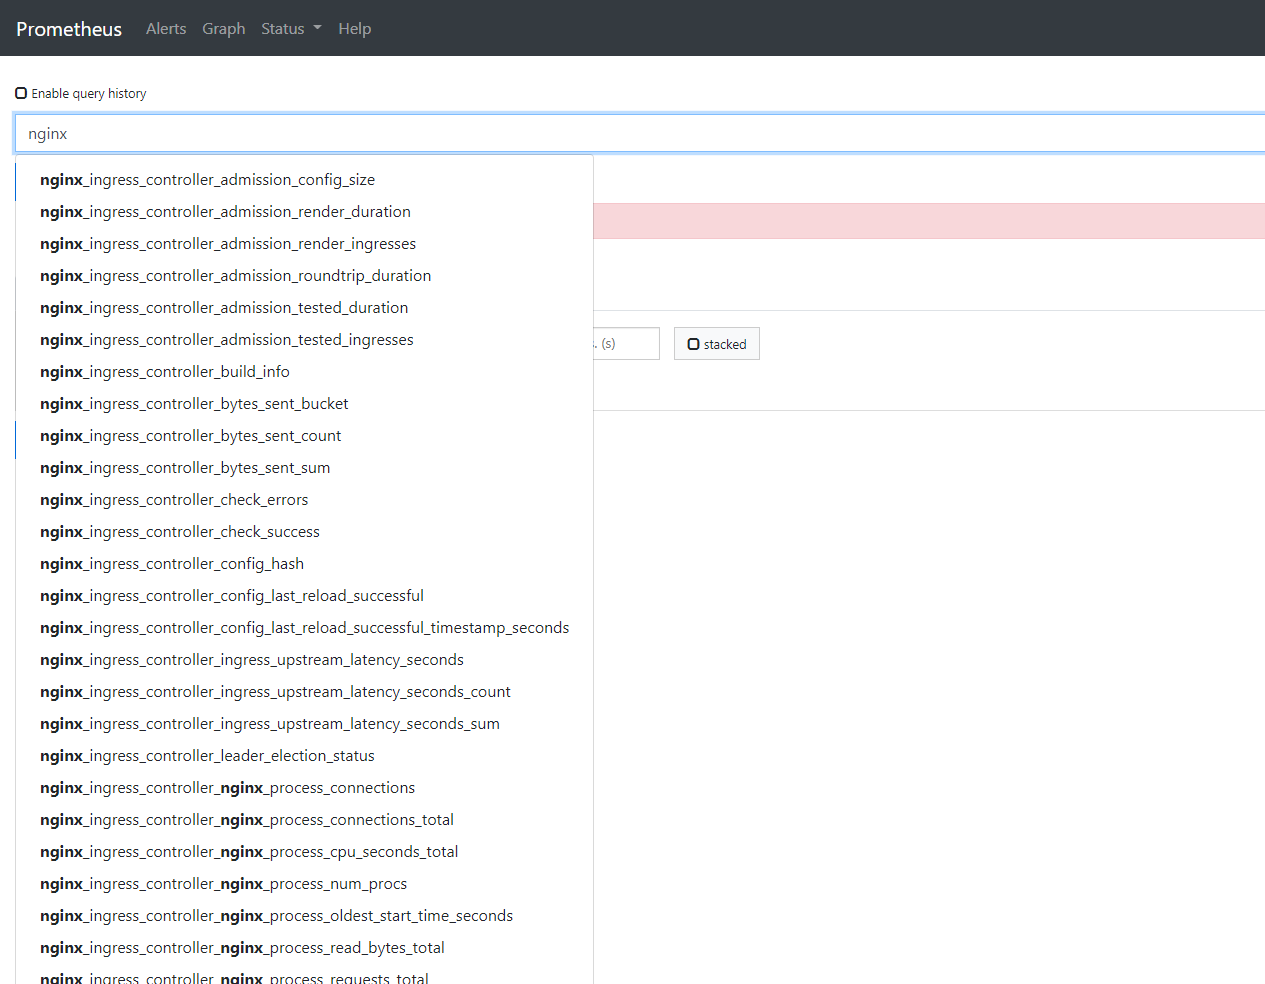
Task: Select nginx_ingress_controller_admission_render_duration suggestion
Action: click(305, 212)
